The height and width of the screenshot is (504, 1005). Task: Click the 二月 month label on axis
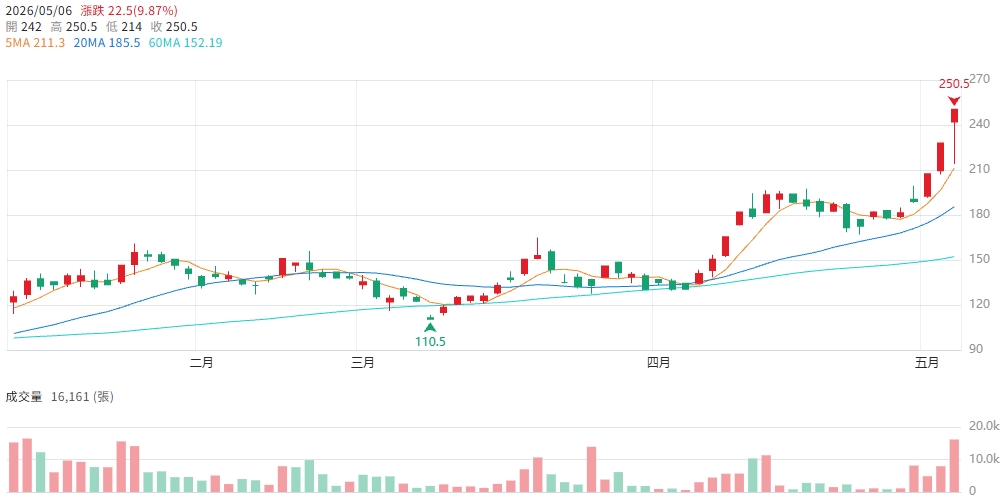point(202,364)
